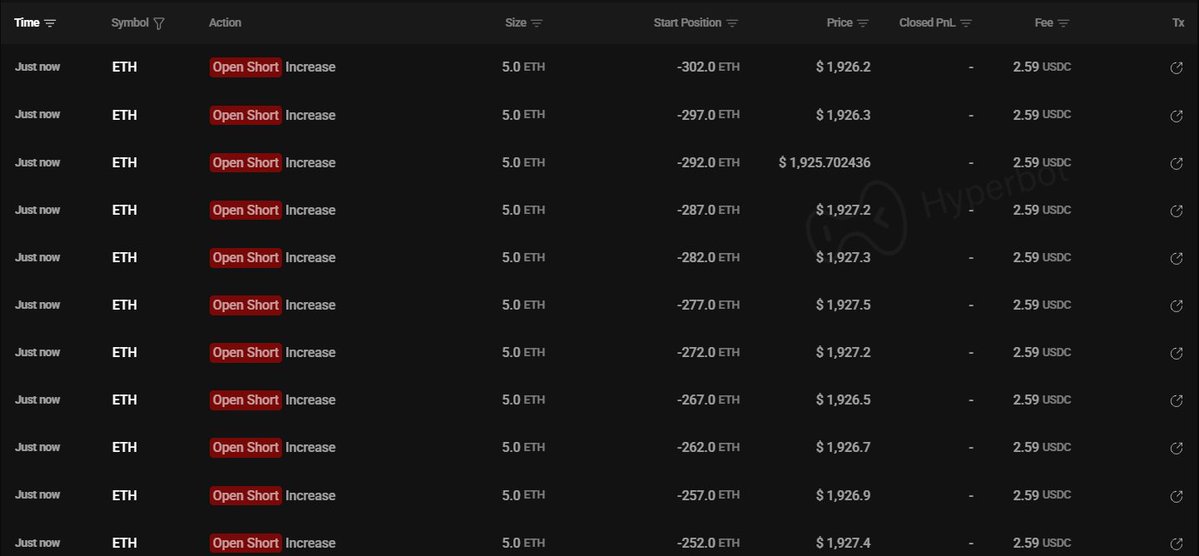Image resolution: width=1199 pixels, height=556 pixels.
Task: Open the Symbol filter funnel
Action: click(160, 23)
